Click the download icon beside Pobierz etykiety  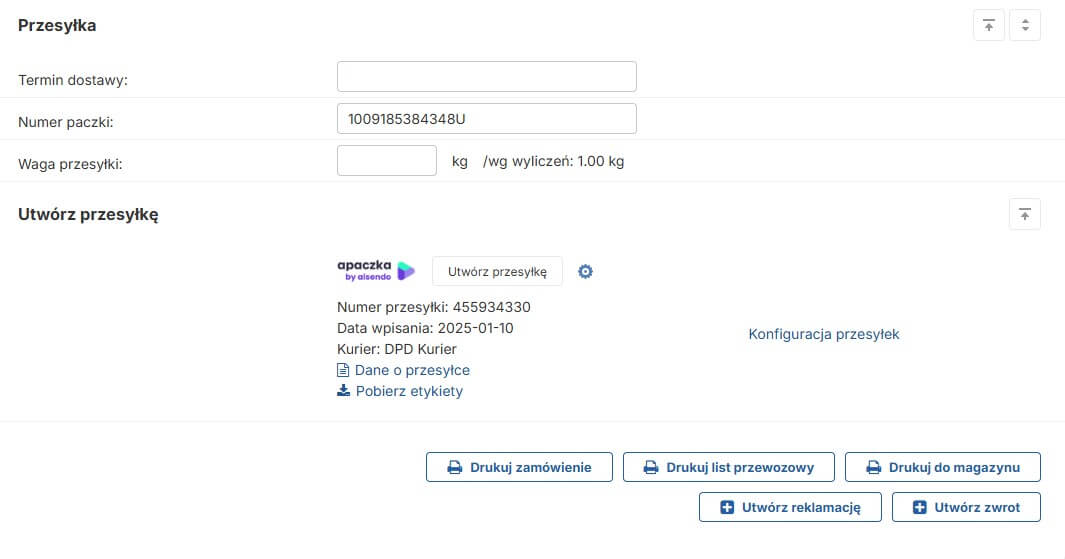point(344,391)
